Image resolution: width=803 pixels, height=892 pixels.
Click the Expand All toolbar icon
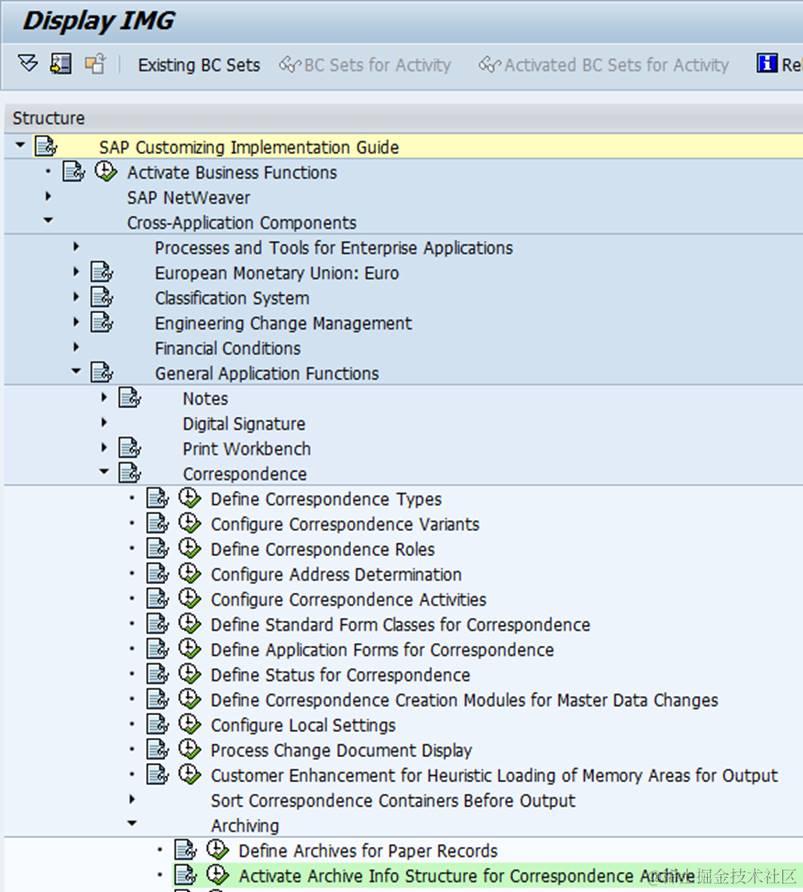tap(27, 63)
